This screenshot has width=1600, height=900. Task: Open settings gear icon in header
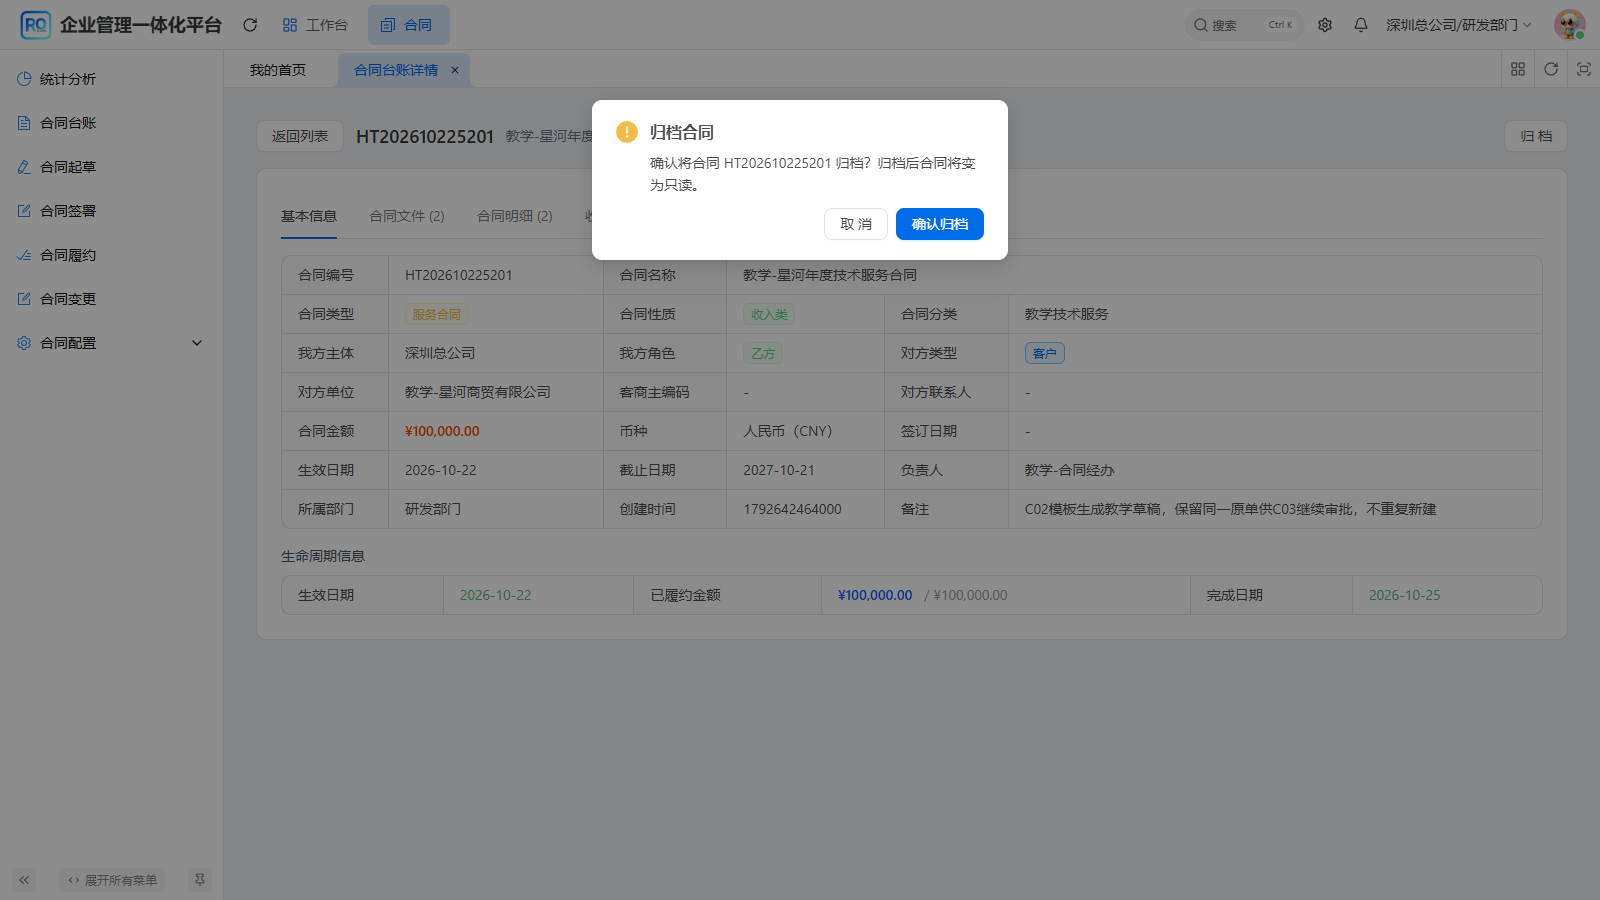tap(1325, 25)
